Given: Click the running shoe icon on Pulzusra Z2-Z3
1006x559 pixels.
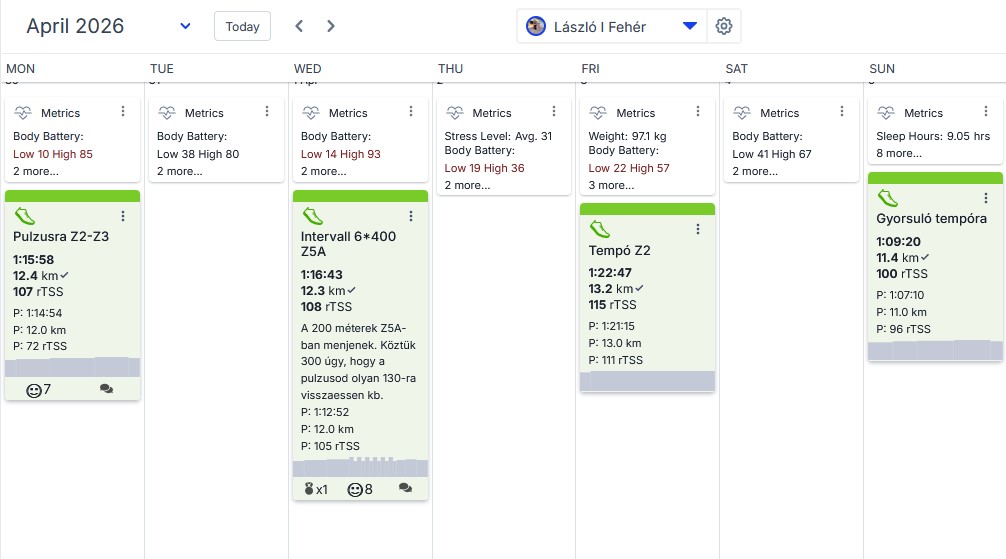Looking at the screenshot, I should coord(26,215).
